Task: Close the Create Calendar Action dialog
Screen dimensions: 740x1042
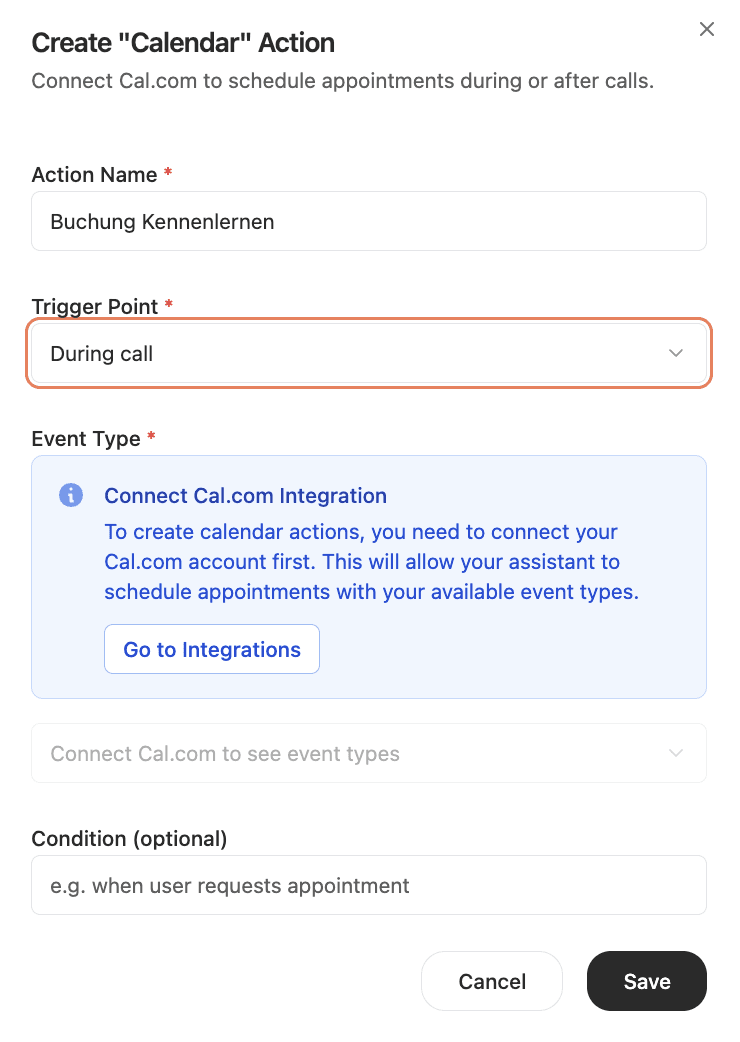Action: pos(707,30)
